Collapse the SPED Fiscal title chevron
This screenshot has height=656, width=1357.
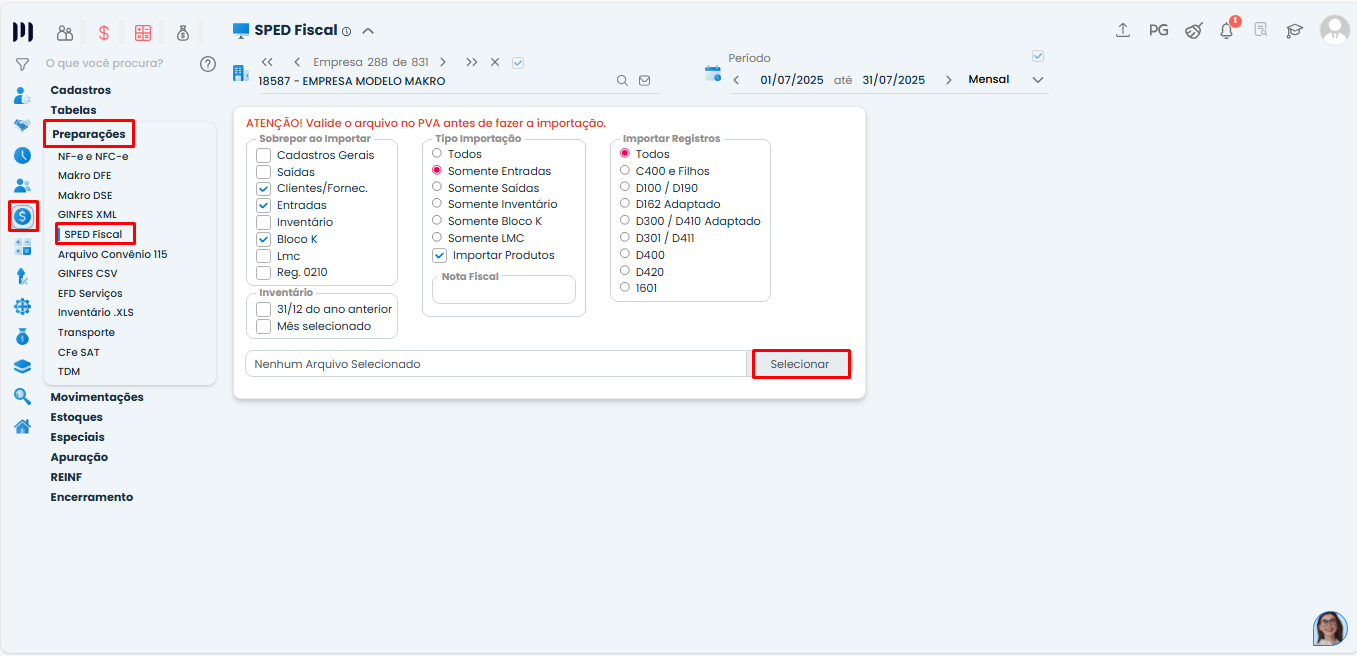click(x=368, y=31)
